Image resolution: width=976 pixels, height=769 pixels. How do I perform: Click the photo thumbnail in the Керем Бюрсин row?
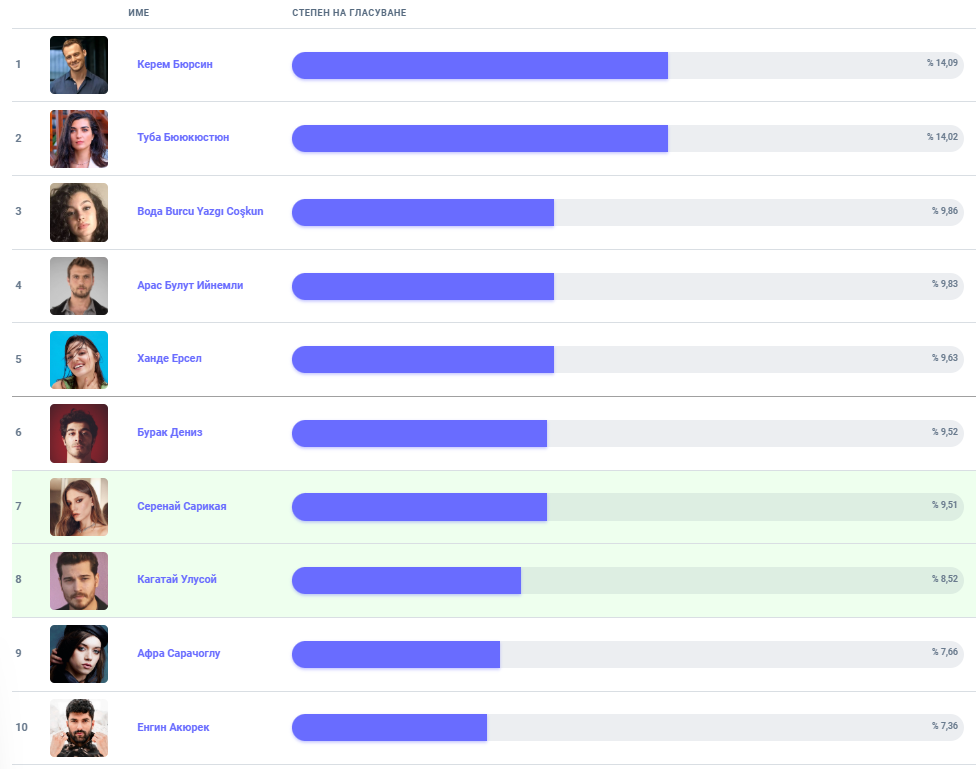coord(79,65)
